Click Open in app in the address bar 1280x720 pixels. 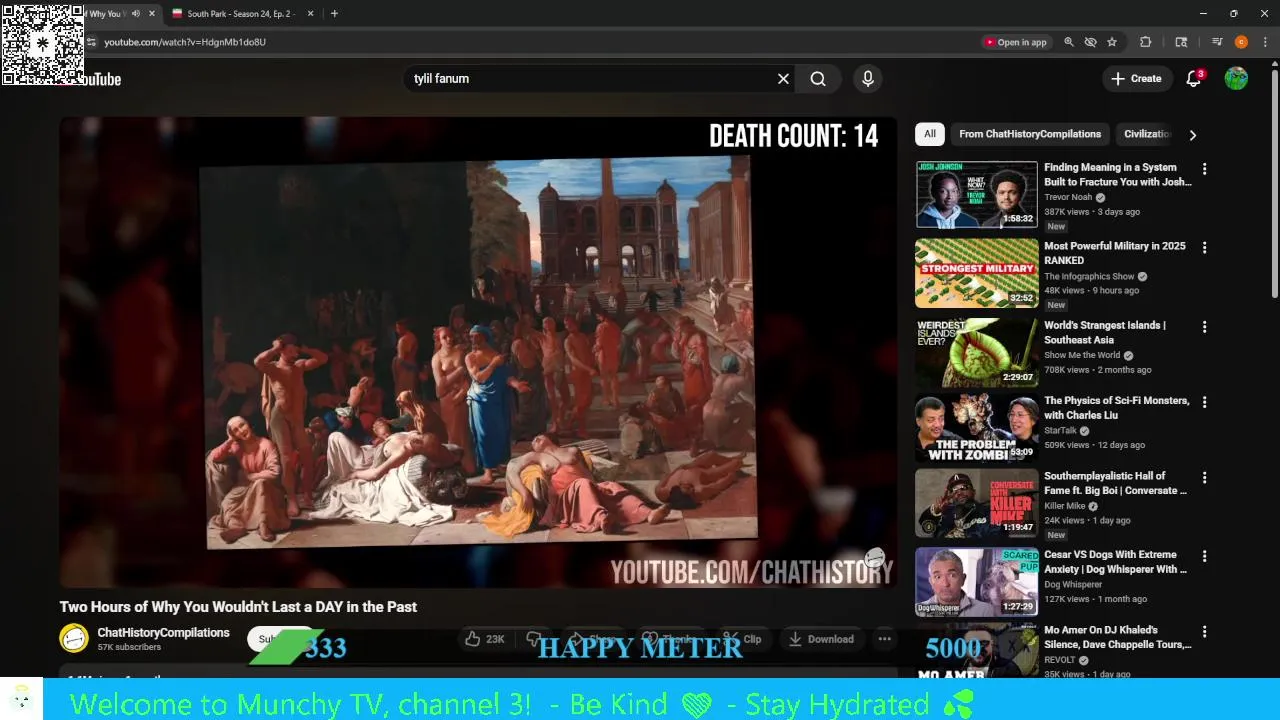pos(1015,42)
